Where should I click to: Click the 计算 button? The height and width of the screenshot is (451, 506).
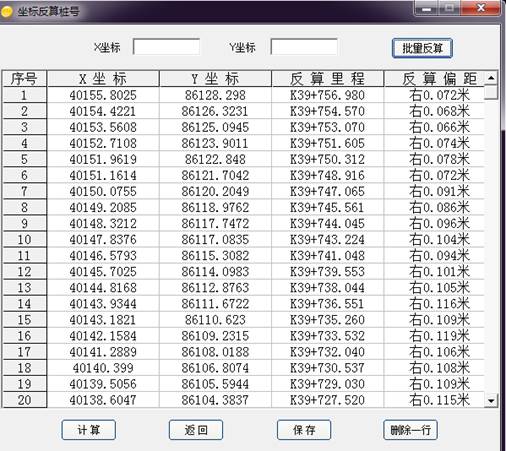[89, 430]
